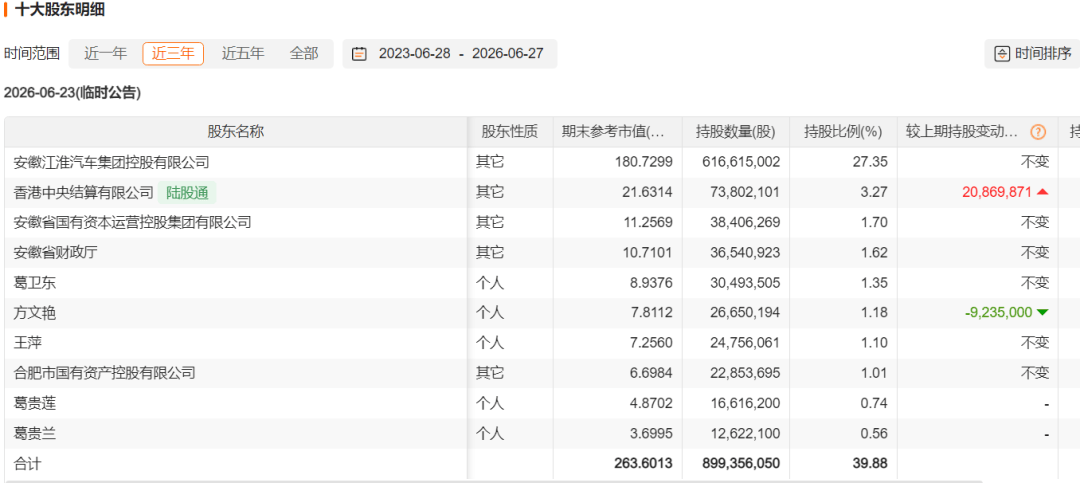This screenshot has width=1080, height=483.
Task: Click the 陆股通 tag badge
Action: point(187,193)
